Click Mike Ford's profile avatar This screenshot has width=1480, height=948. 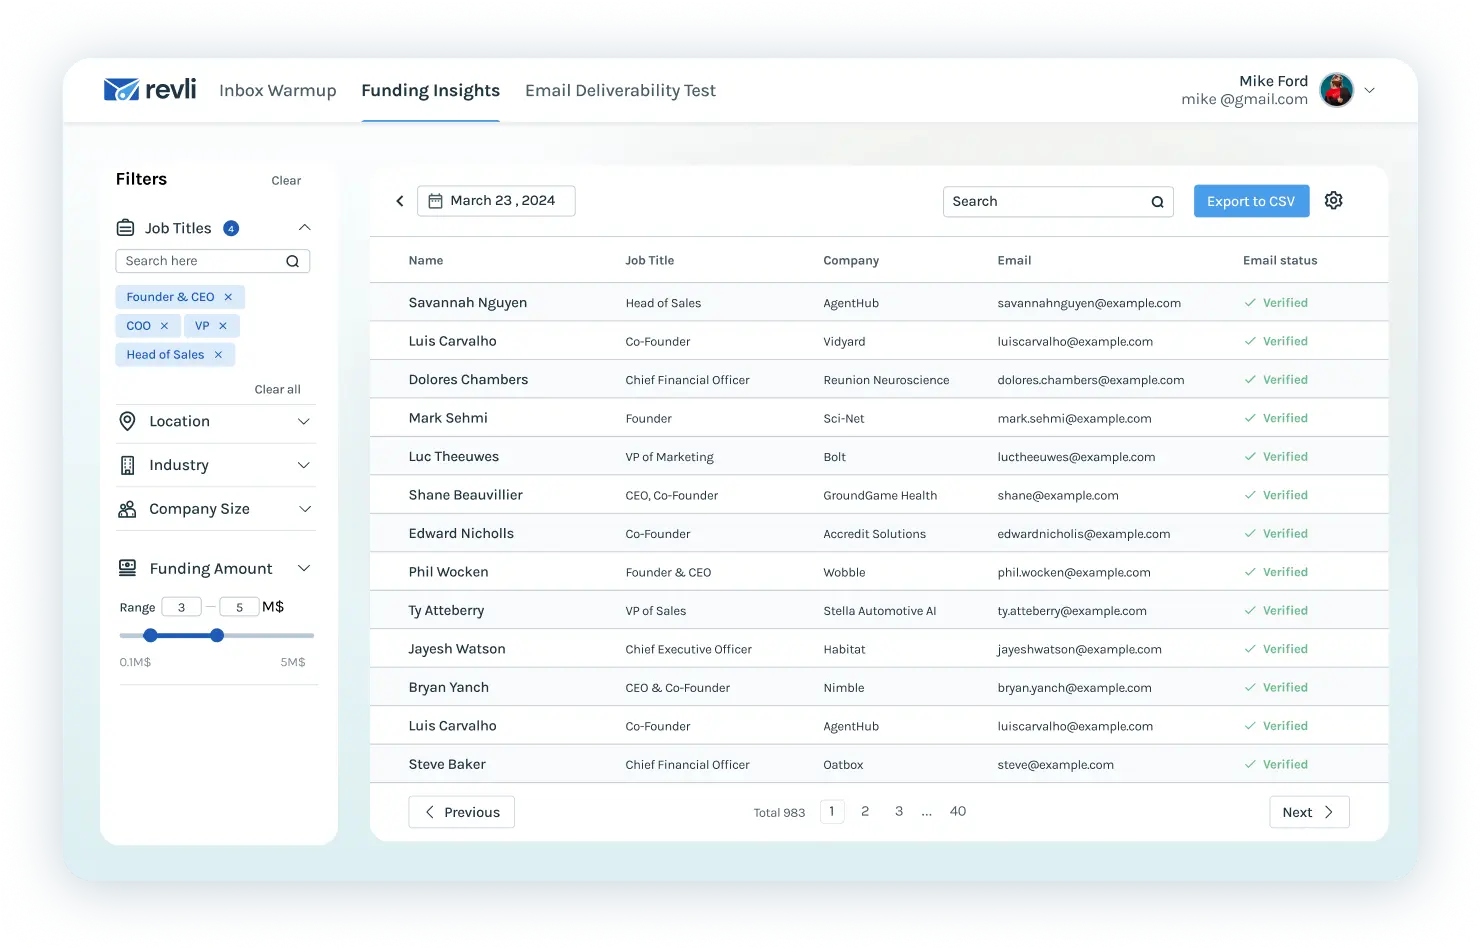tap(1336, 90)
